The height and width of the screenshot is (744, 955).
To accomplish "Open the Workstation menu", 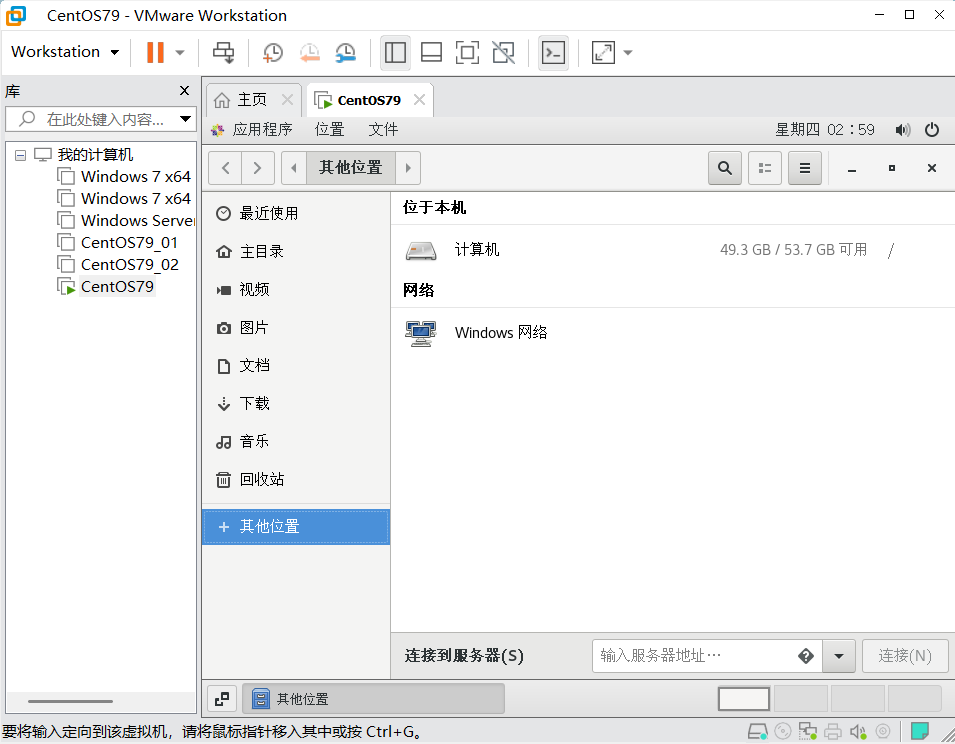I will tap(65, 52).
